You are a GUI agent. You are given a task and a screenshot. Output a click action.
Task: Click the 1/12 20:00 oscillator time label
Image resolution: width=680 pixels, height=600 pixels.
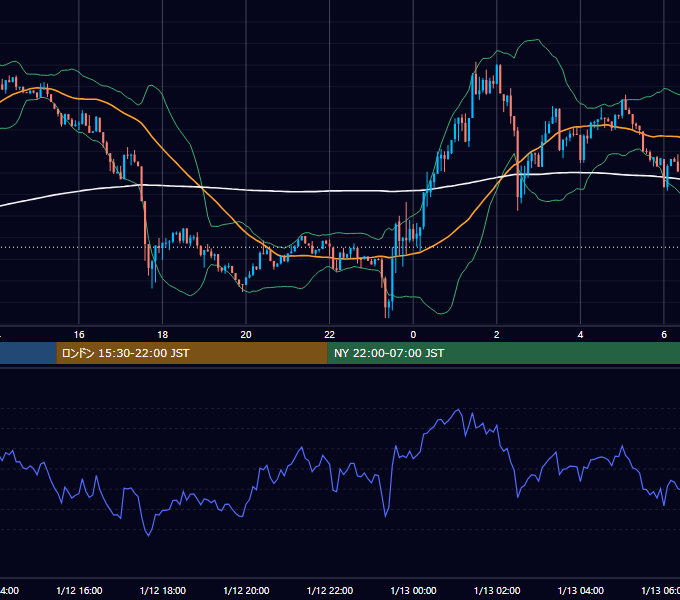coord(246,590)
